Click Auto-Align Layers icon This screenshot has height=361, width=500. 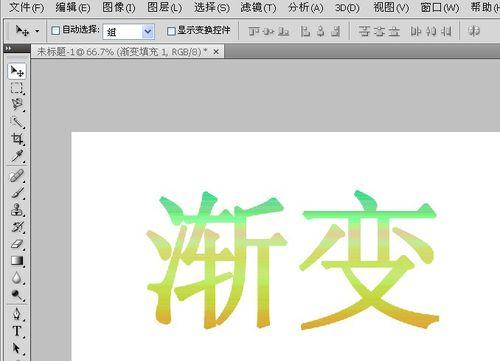coord(474,31)
